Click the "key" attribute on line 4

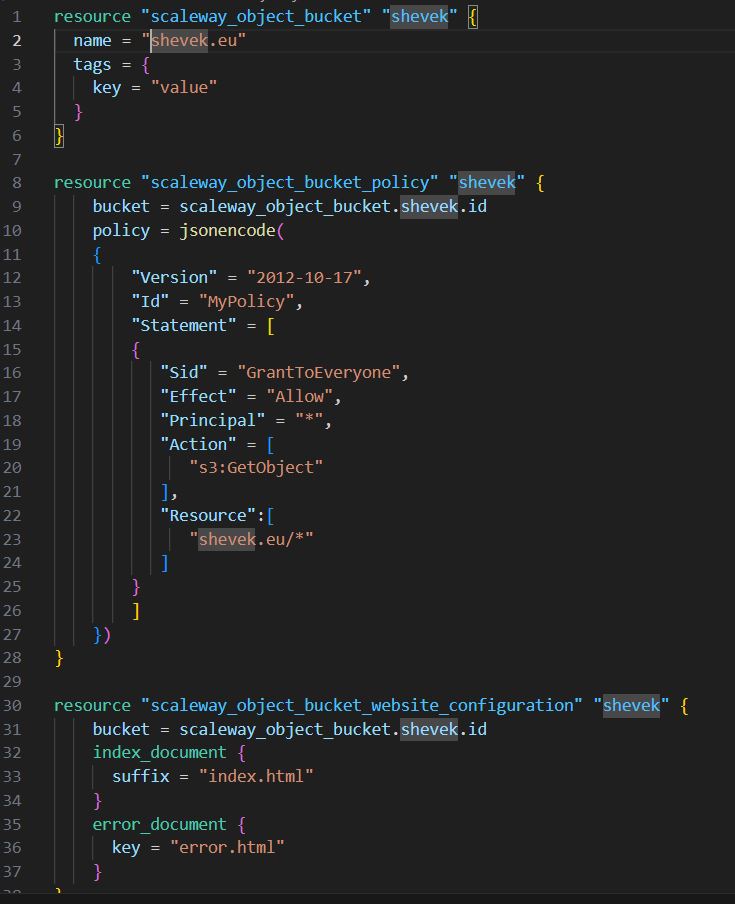107,88
